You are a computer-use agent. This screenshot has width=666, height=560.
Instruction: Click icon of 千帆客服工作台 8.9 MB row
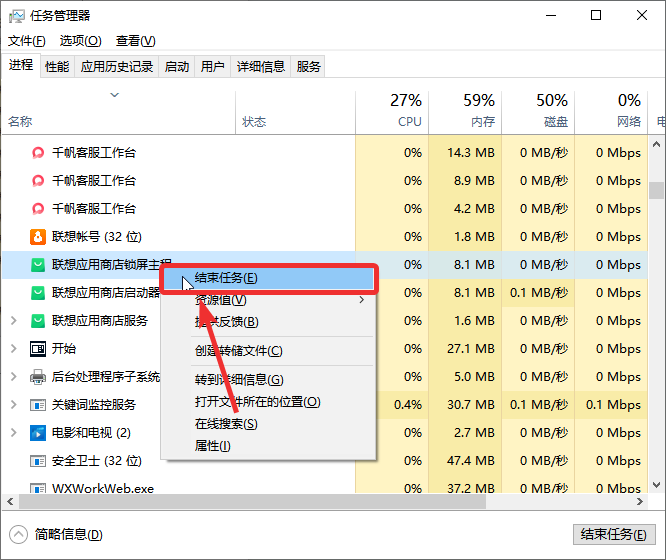pyautogui.click(x=38, y=181)
